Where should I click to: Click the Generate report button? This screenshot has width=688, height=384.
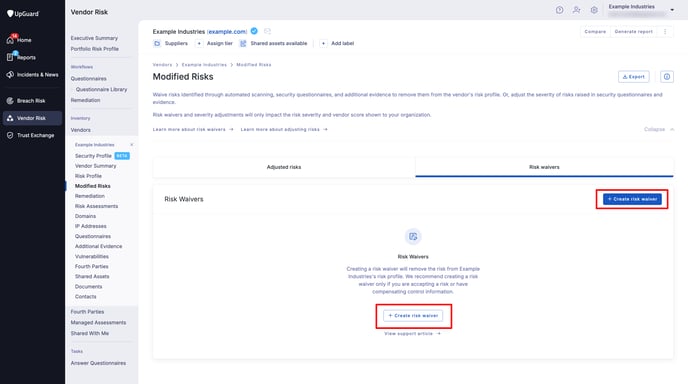[633, 32]
